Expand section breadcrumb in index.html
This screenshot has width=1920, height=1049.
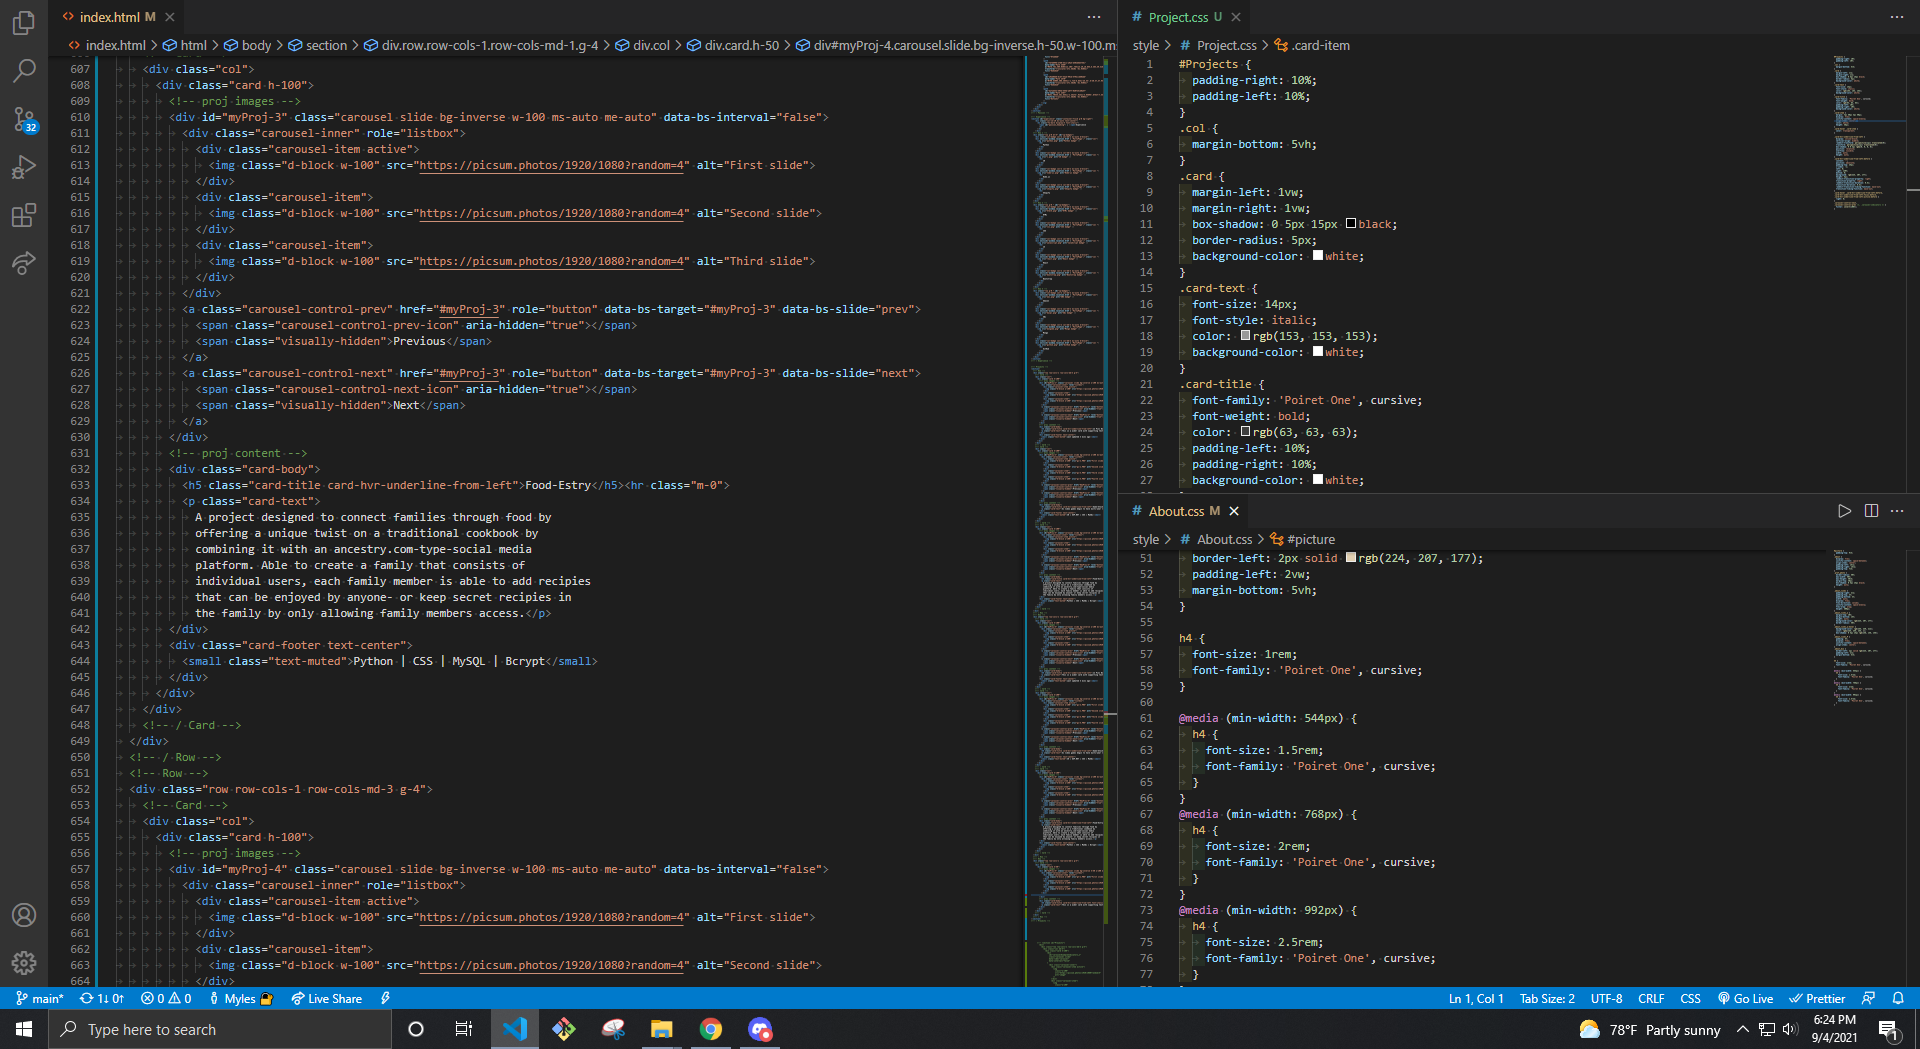coord(317,45)
